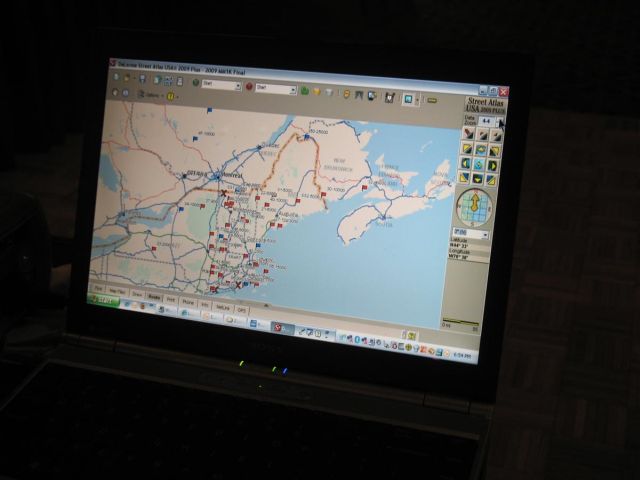This screenshot has width=640, height=480.
Task: Click the Data Zoom value field
Action: (486, 121)
